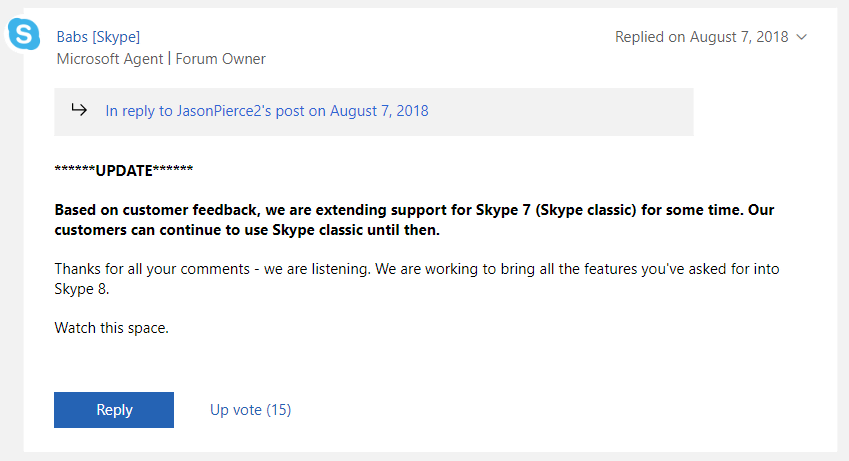Click the 'Microsoft Agent' text
The width and height of the screenshot is (849, 461).
(x=109, y=59)
